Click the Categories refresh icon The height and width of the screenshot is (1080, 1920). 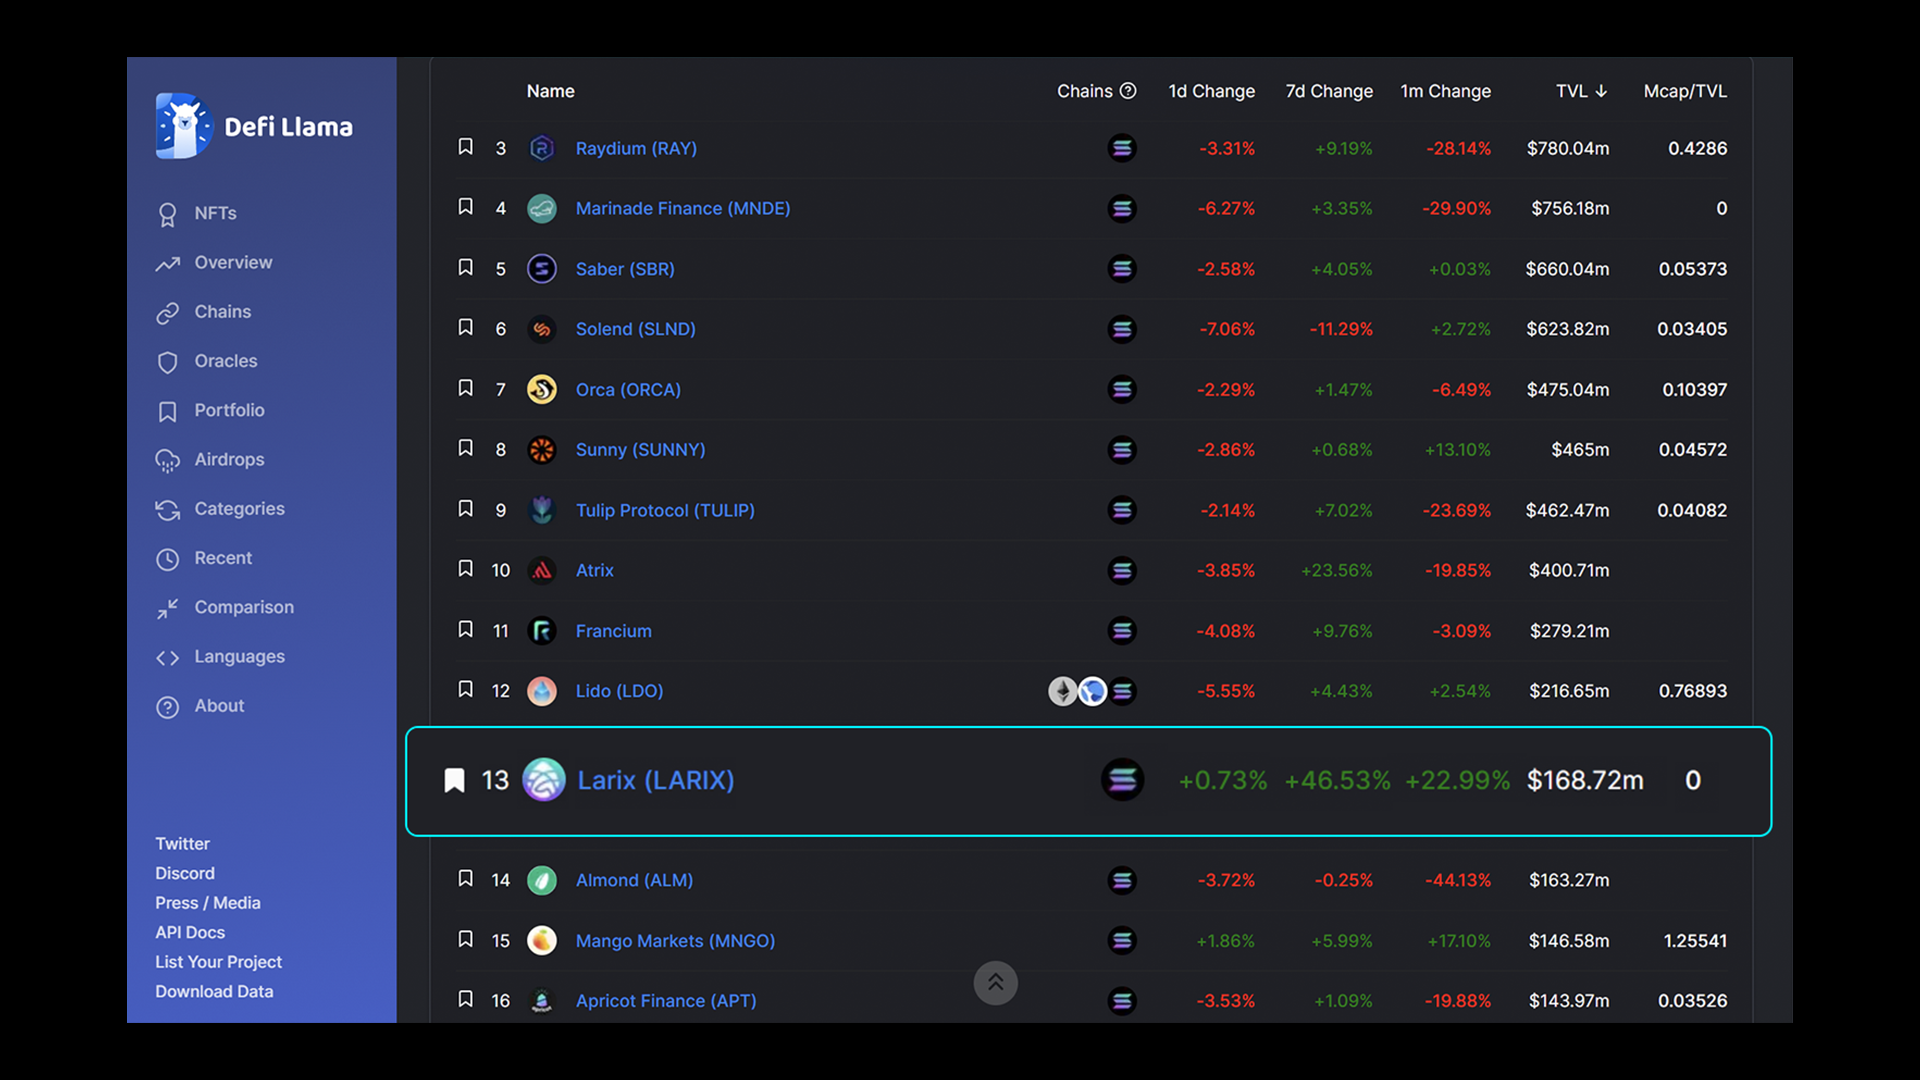[167, 510]
